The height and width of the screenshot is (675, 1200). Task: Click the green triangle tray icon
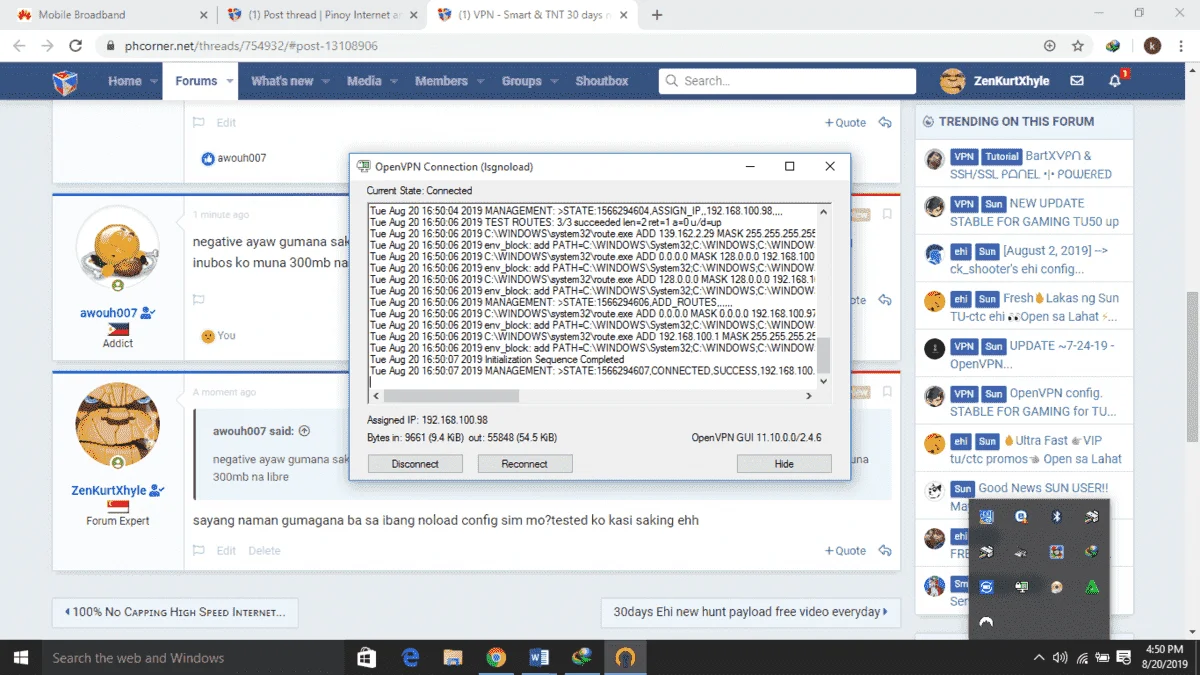[1092, 587]
